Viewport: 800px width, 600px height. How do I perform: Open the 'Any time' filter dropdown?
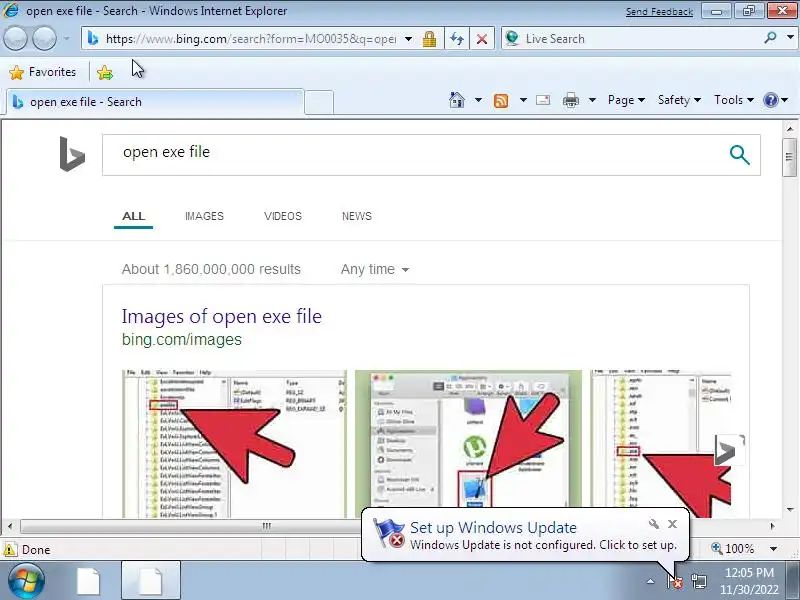pos(375,269)
